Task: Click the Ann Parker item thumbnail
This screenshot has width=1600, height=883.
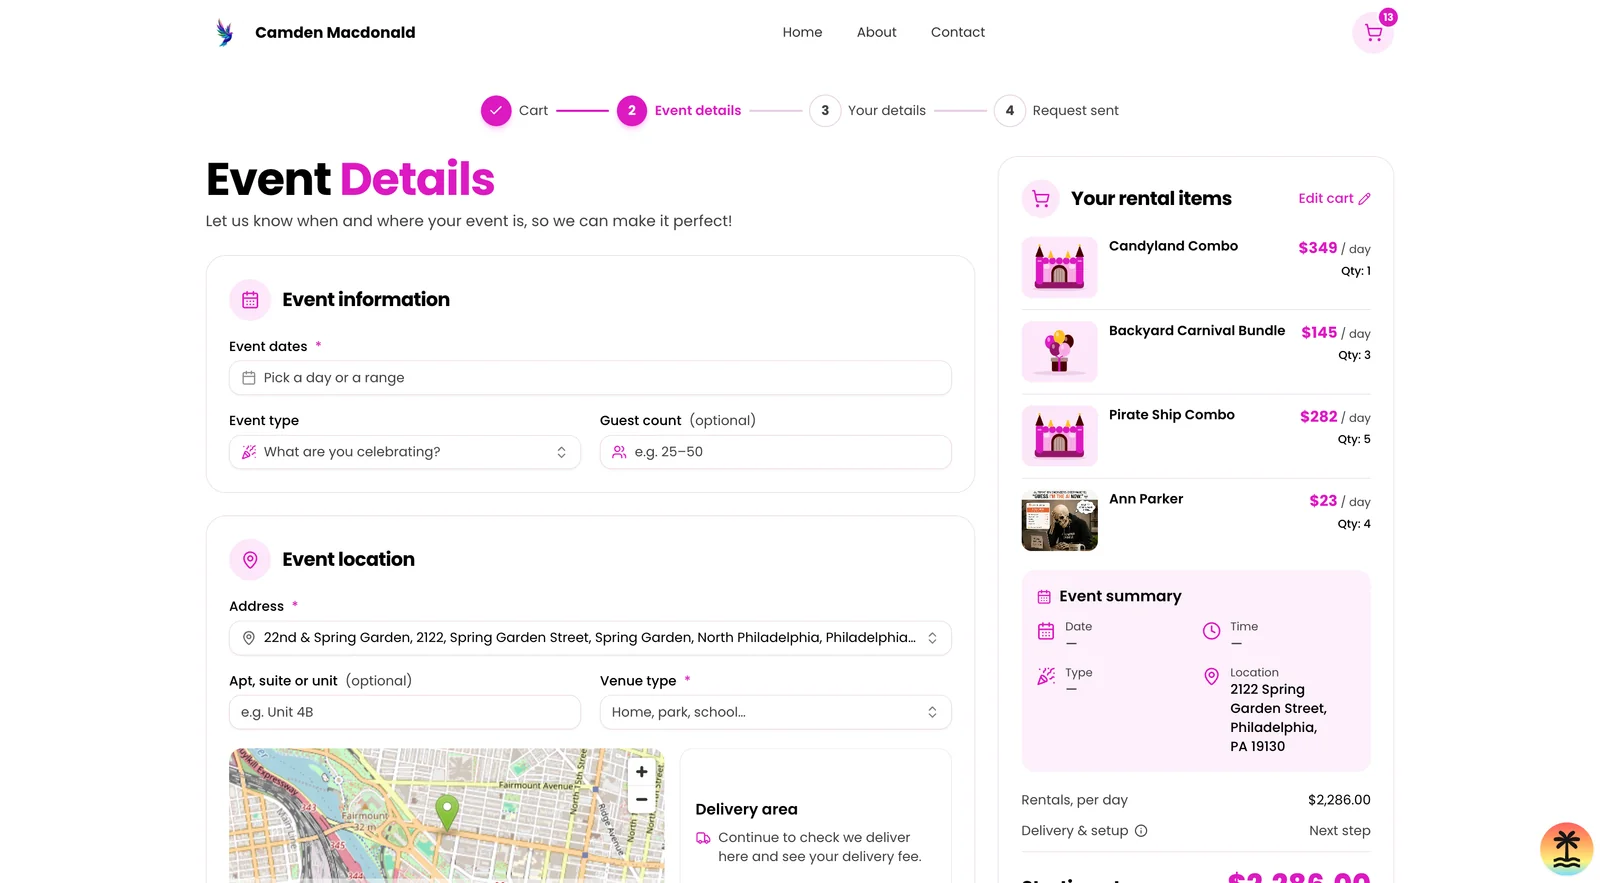Action: pos(1059,520)
